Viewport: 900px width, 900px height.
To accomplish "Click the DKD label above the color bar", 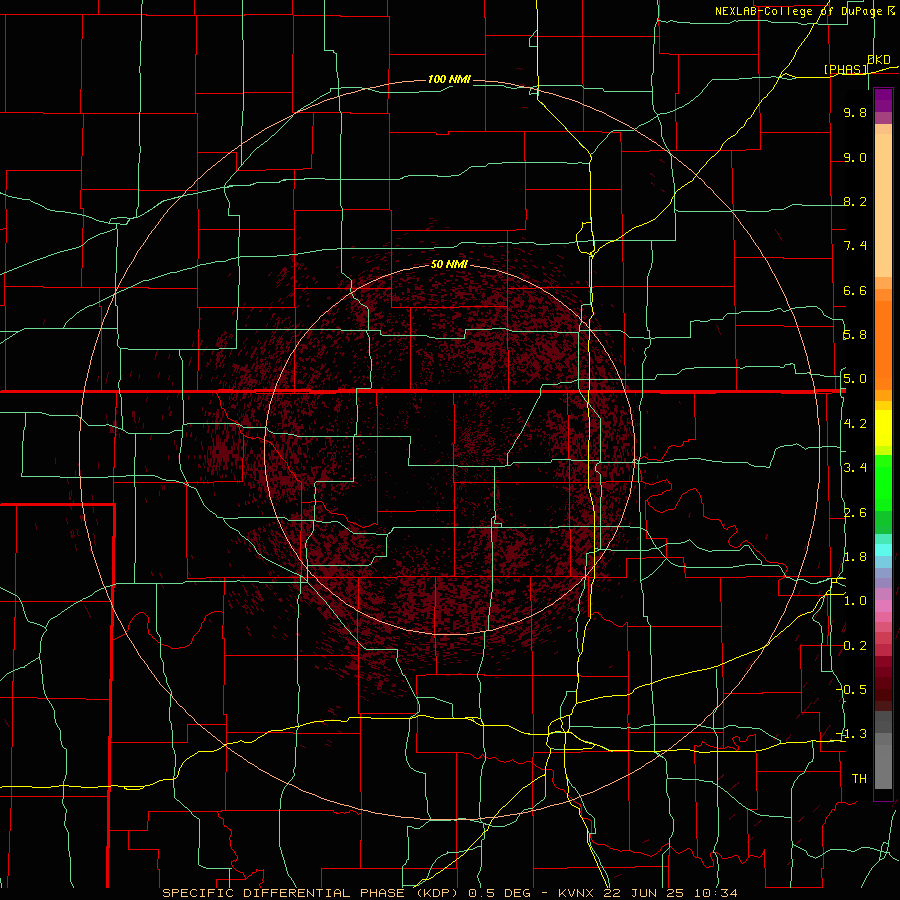I will tap(879, 59).
